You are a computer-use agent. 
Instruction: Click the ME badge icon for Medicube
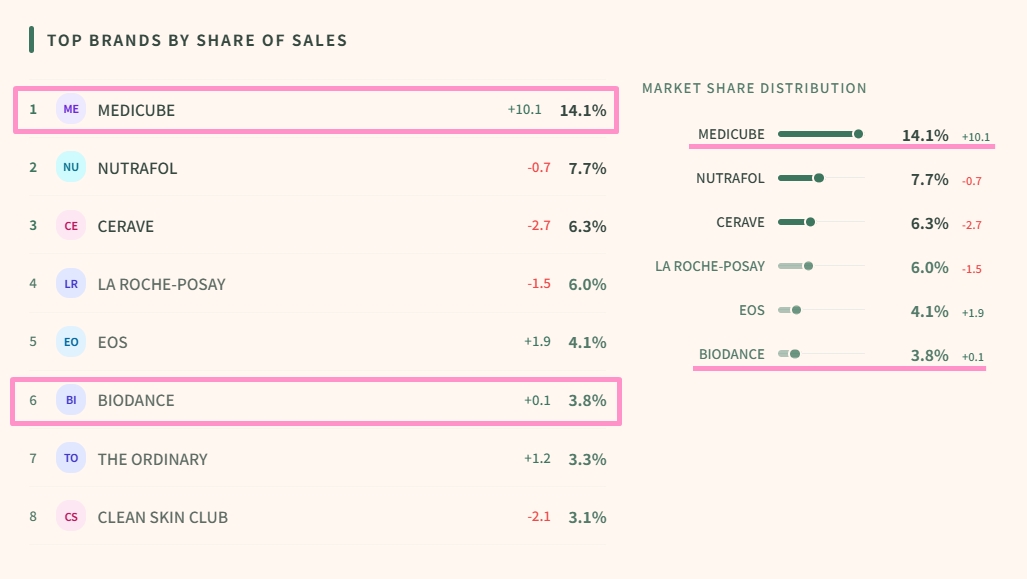[71, 110]
